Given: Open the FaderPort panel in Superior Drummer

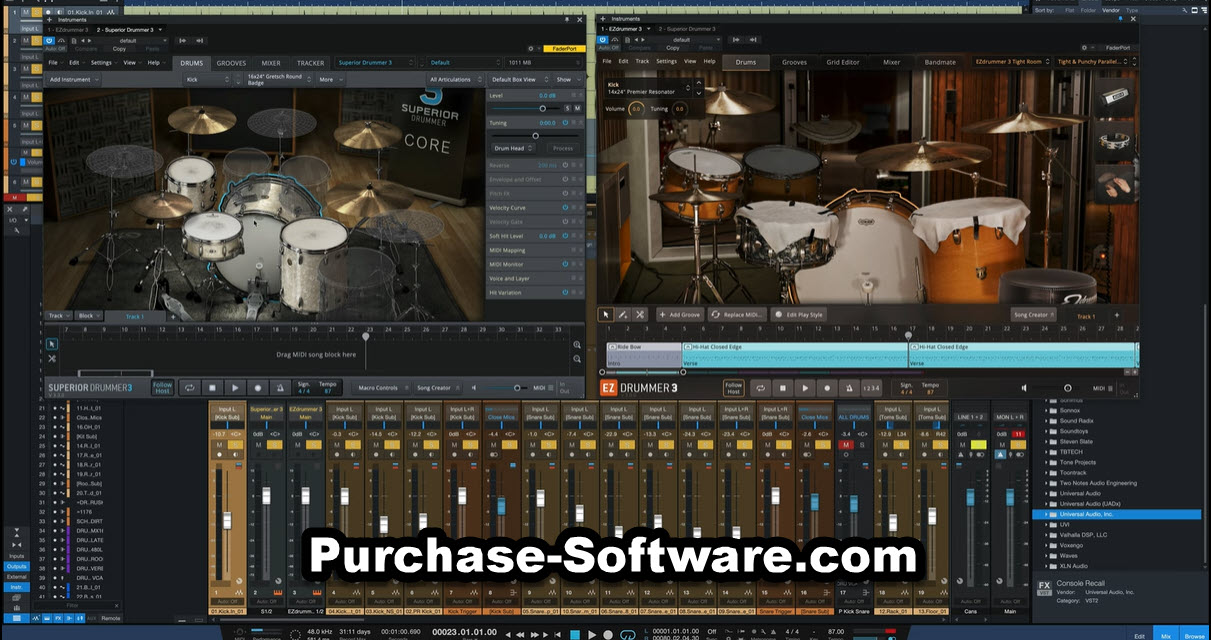Looking at the screenshot, I should pyautogui.click(x=565, y=47).
